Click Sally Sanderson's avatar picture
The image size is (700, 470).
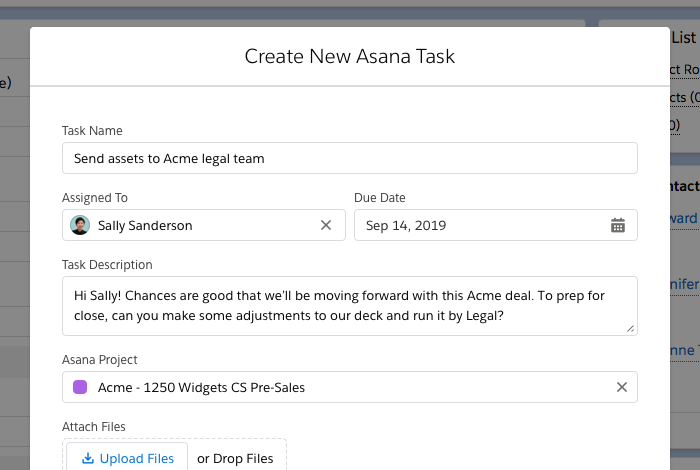pos(80,225)
